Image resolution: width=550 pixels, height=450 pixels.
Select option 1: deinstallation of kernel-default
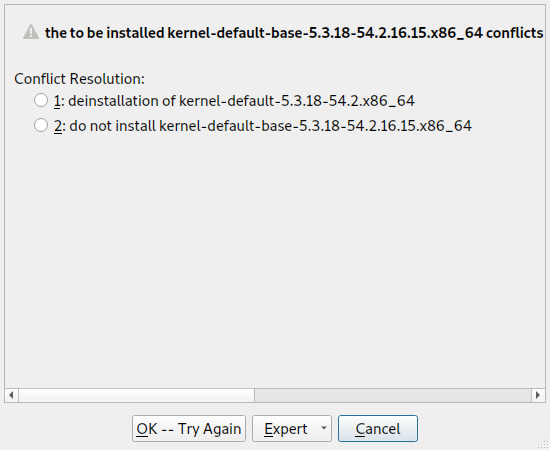pos(41,100)
